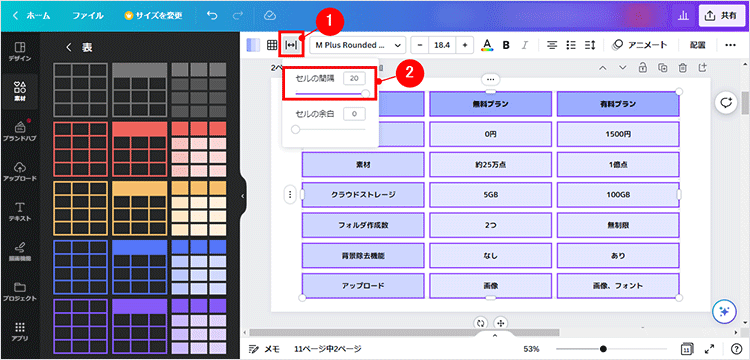Open the text color picker

tap(487, 45)
